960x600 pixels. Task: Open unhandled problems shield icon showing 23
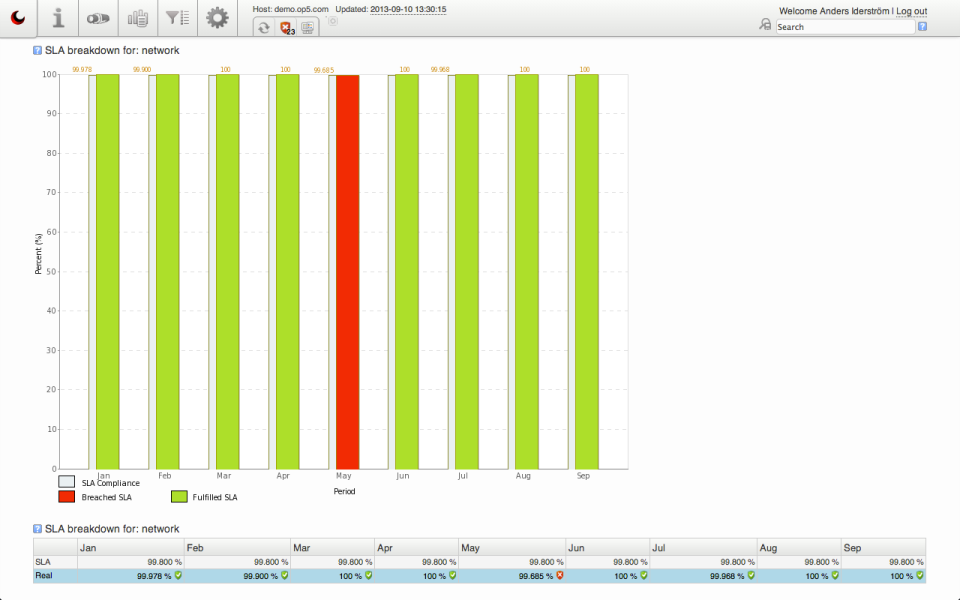point(286,28)
